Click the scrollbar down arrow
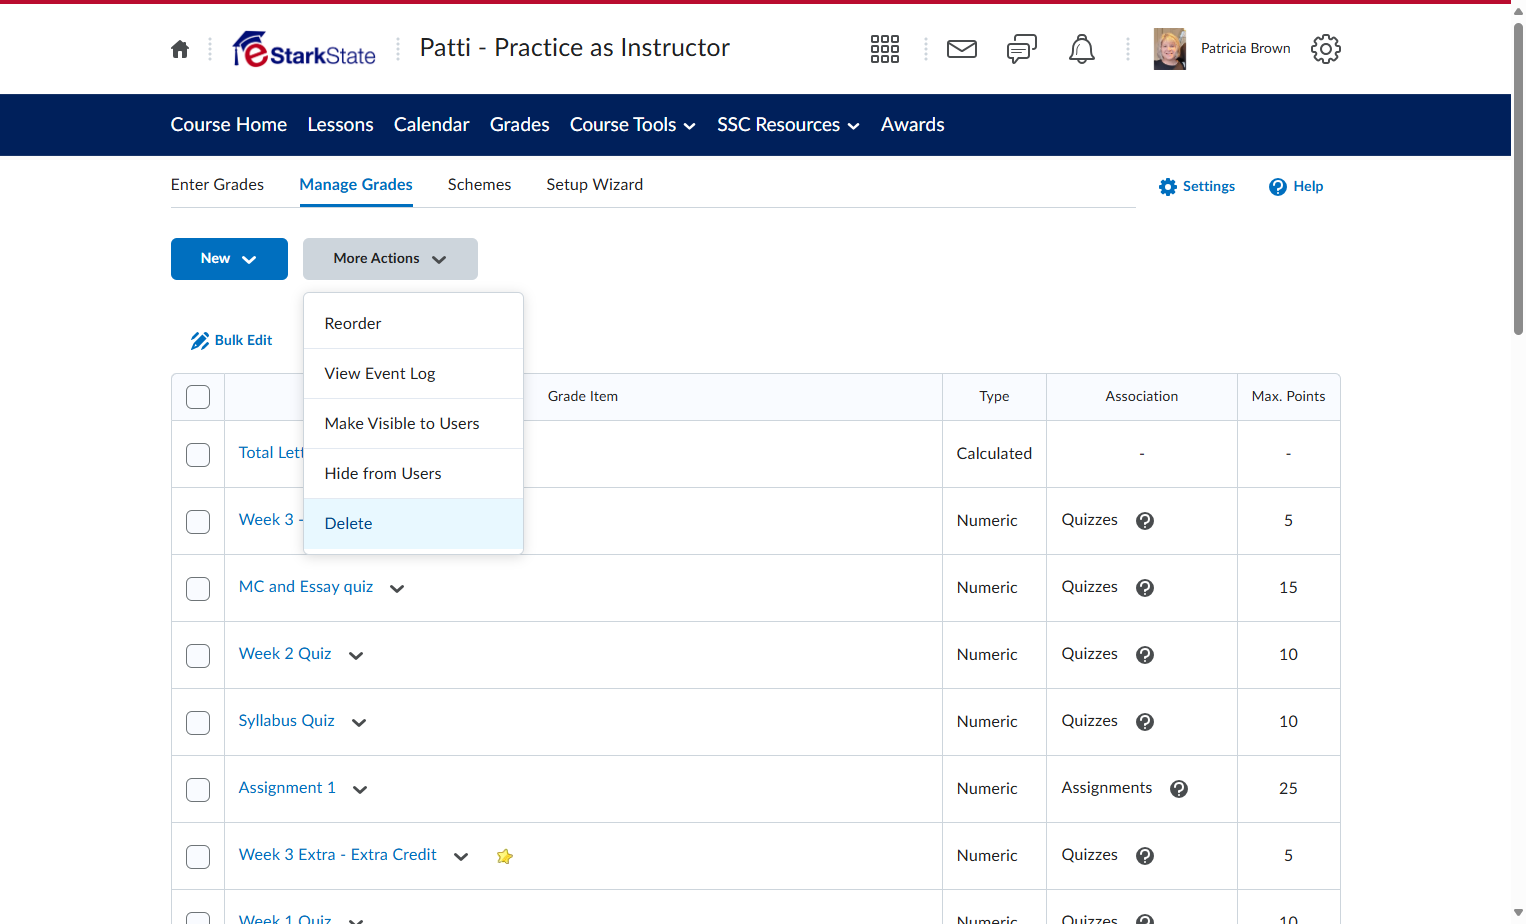Image resolution: width=1526 pixels, height=924 pixels. [x=1518, y=914]
